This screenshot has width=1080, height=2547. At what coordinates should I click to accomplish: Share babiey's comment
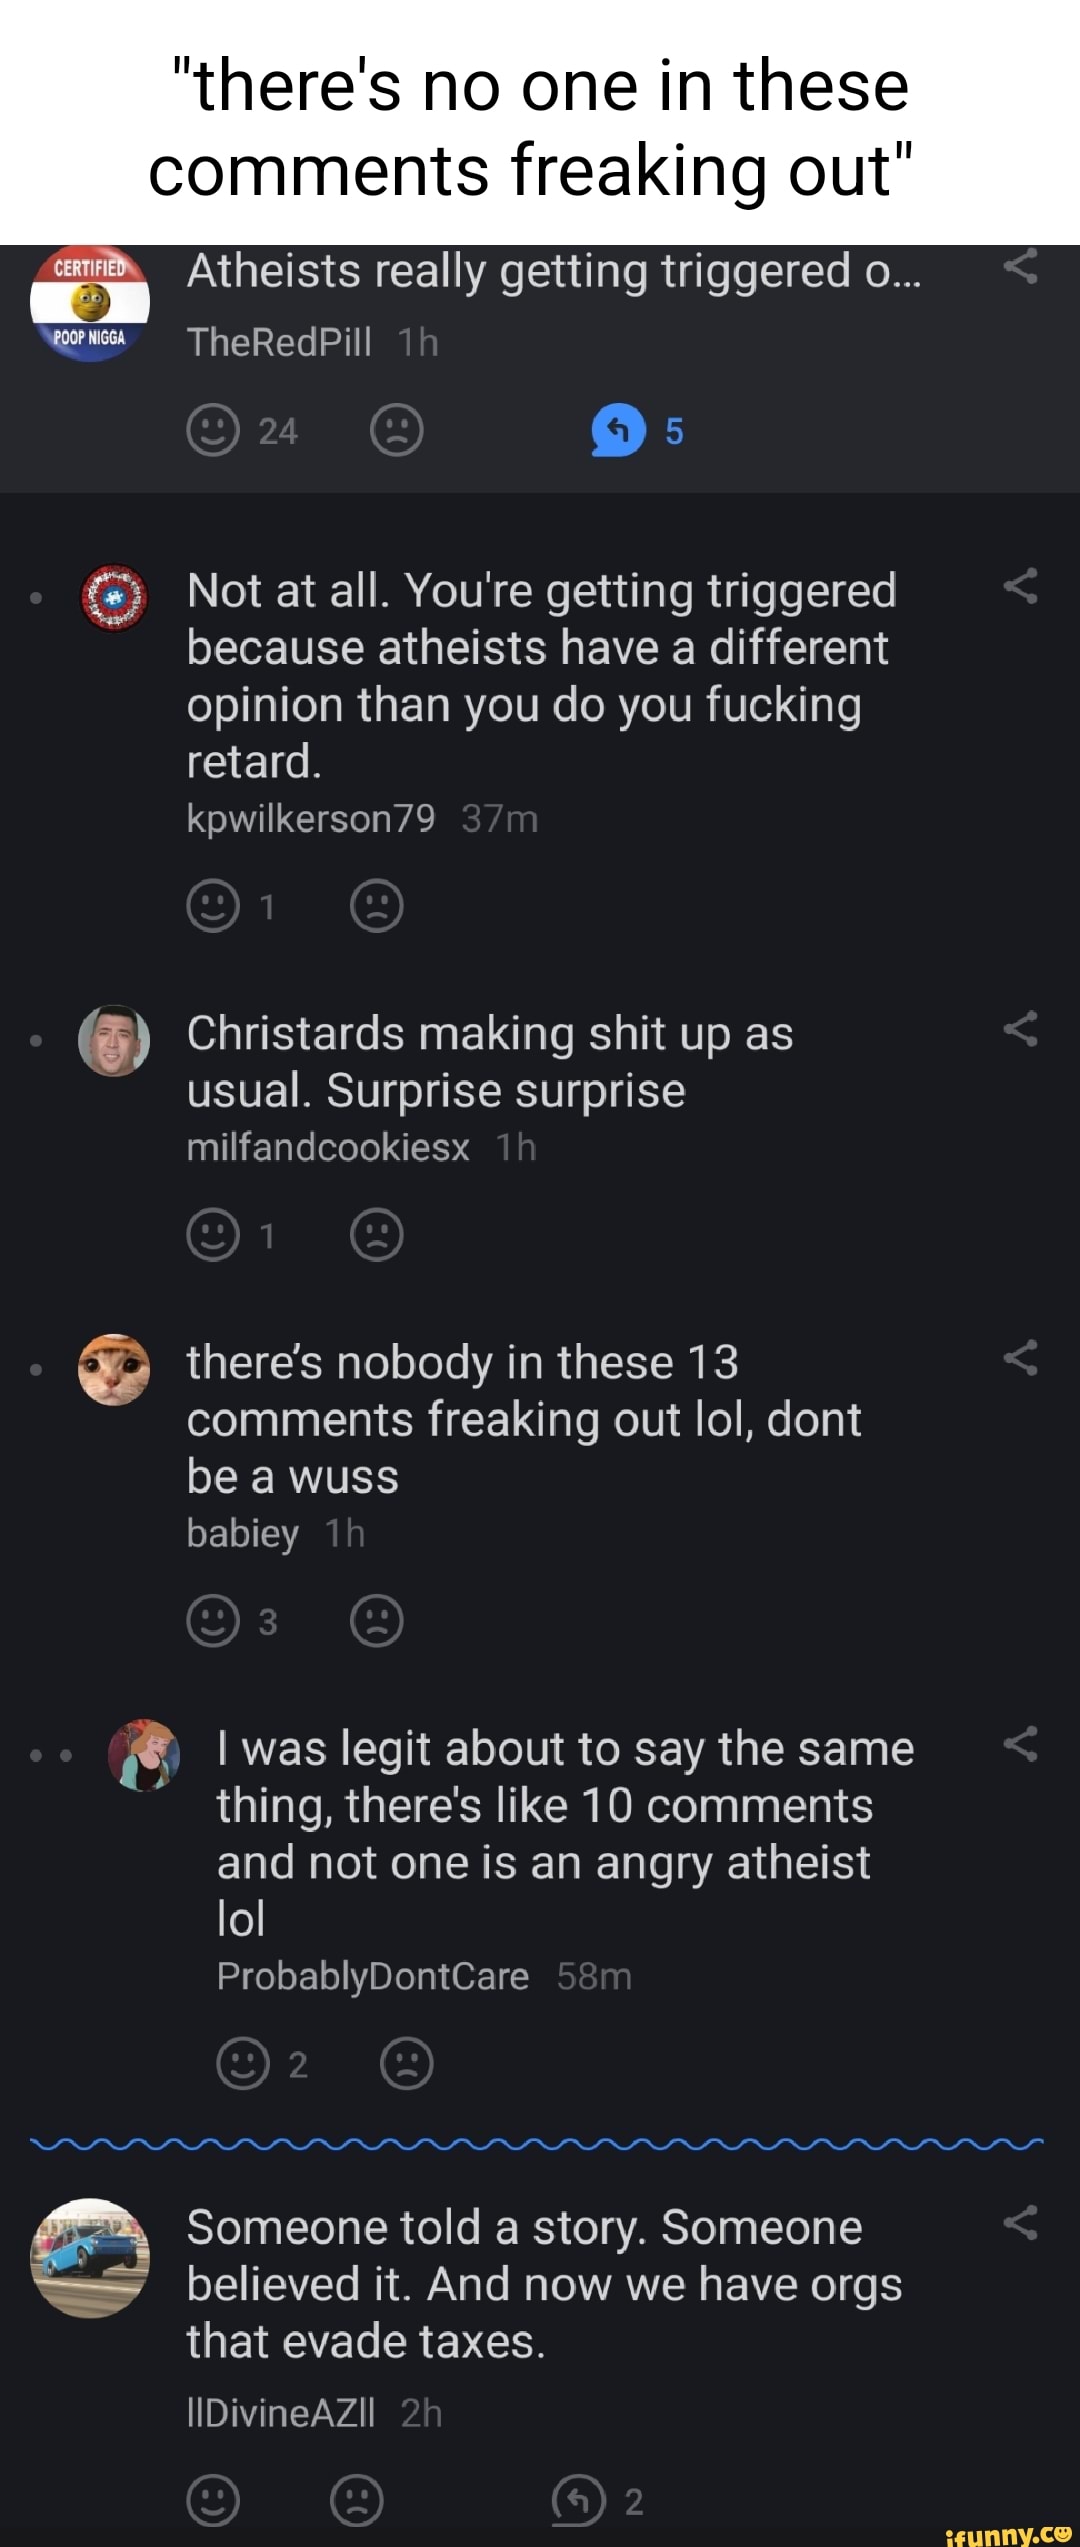pyautogui.click(x=1020, y=1358)
